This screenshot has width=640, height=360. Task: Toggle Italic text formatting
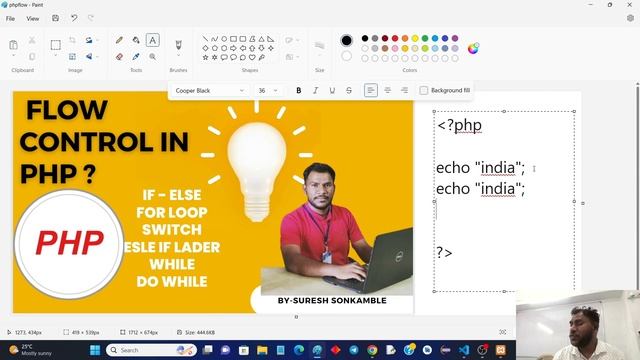[316, 91]
